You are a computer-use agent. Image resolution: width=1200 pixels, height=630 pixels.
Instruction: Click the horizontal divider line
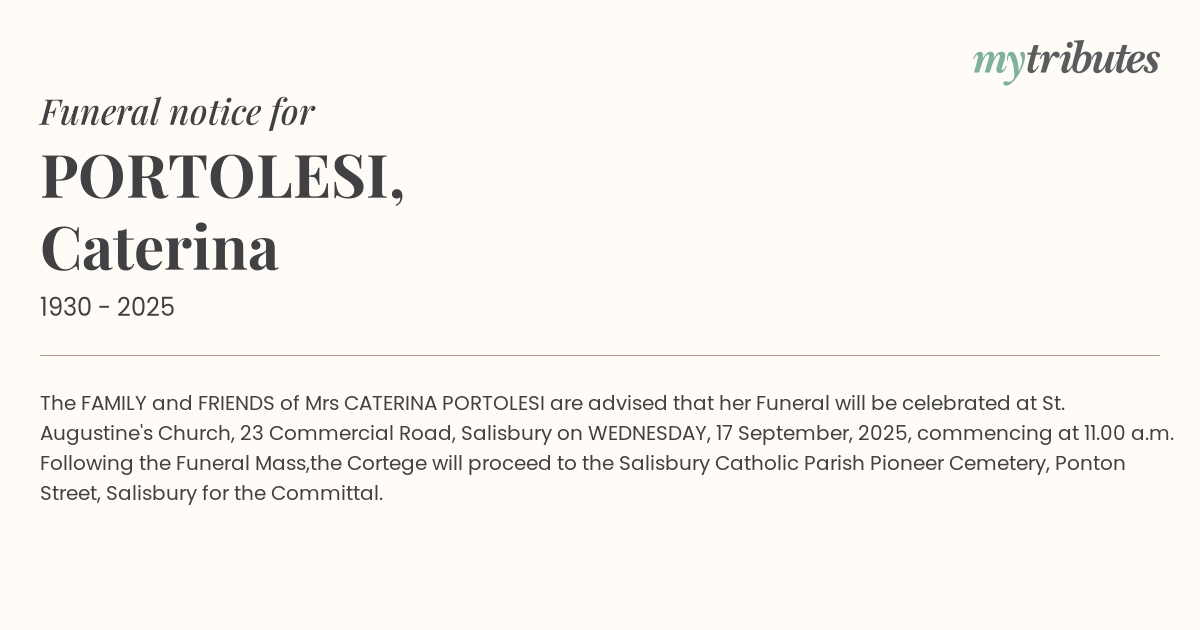[600, 355]
